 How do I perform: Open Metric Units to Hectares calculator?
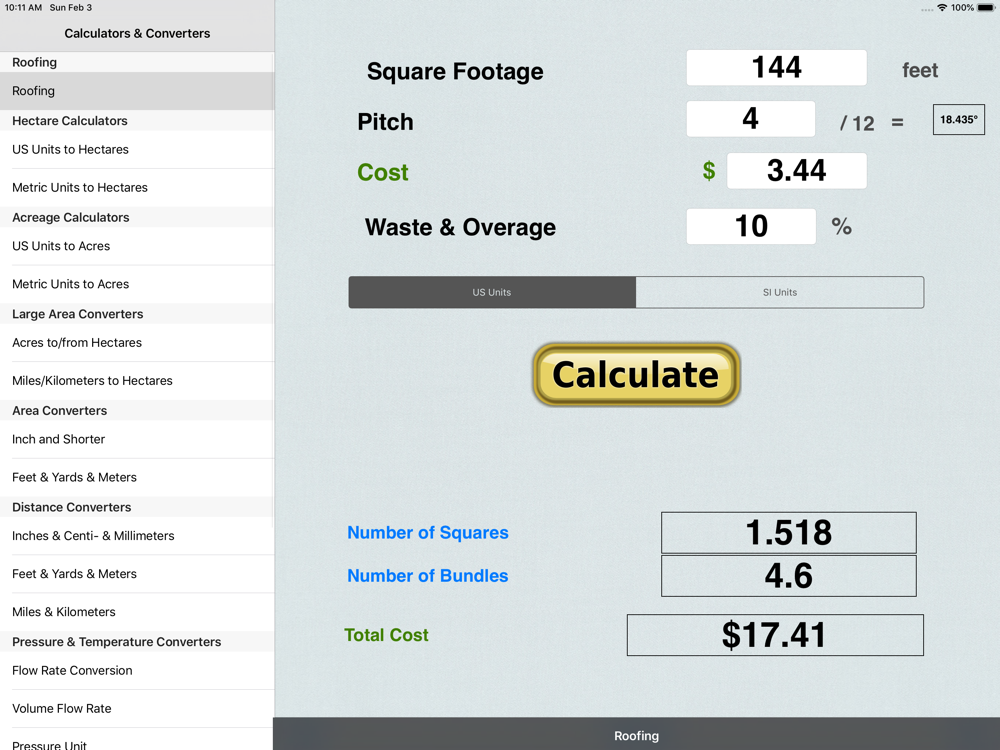[137, 188]
